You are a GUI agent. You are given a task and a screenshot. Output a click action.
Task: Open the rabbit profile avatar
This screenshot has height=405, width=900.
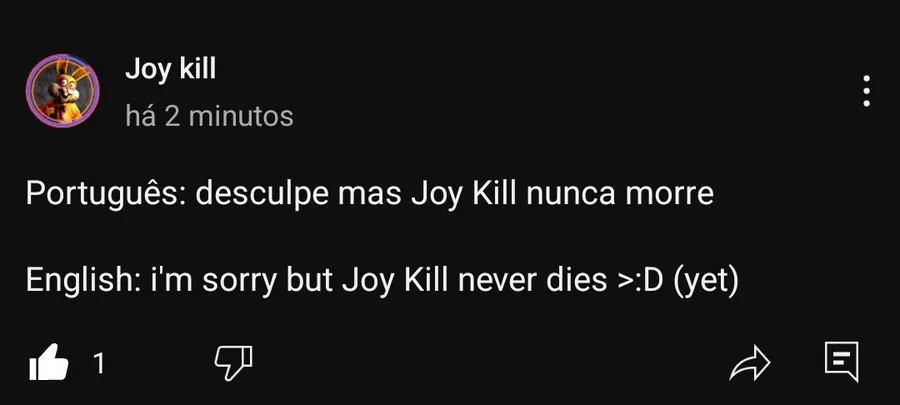63,91
